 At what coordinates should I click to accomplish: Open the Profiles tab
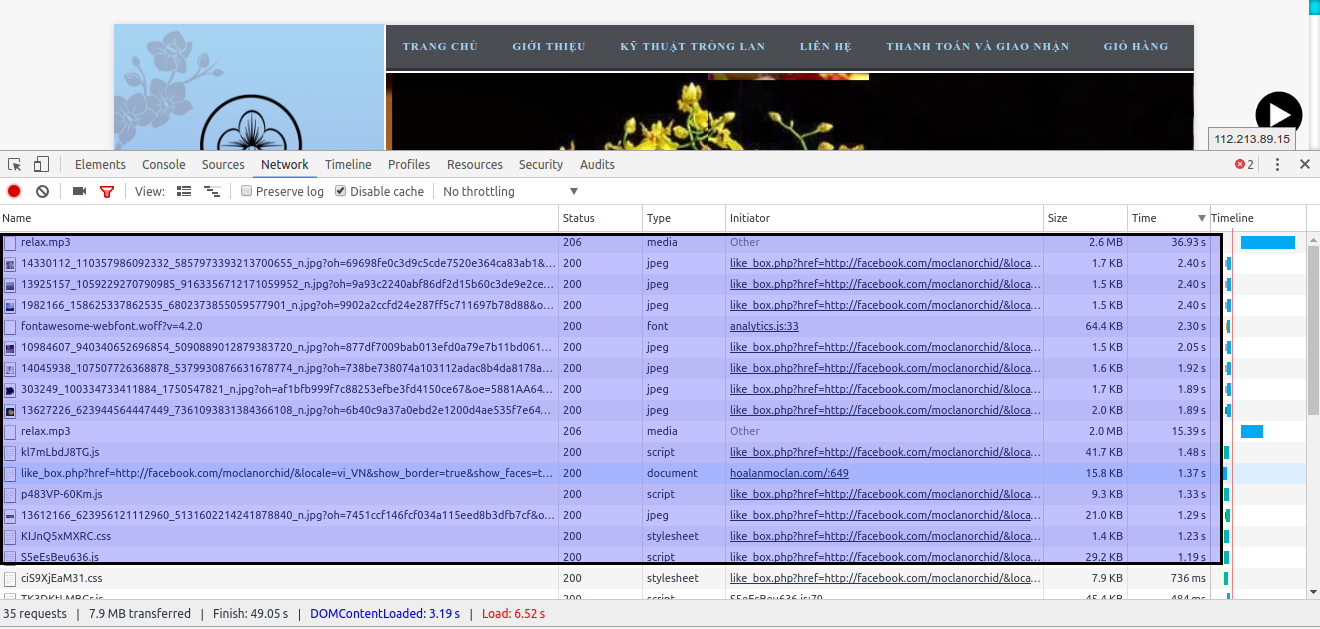tap(409, 165)
